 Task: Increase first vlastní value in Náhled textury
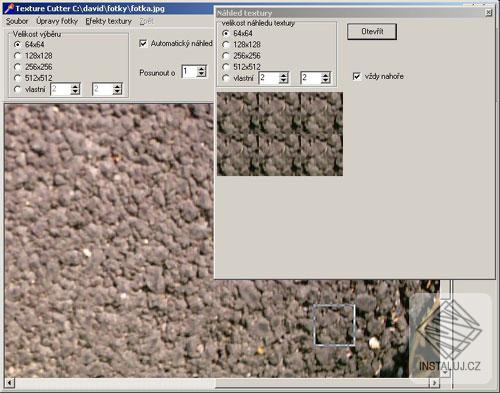pyautogui.click(x=284, y=75)
